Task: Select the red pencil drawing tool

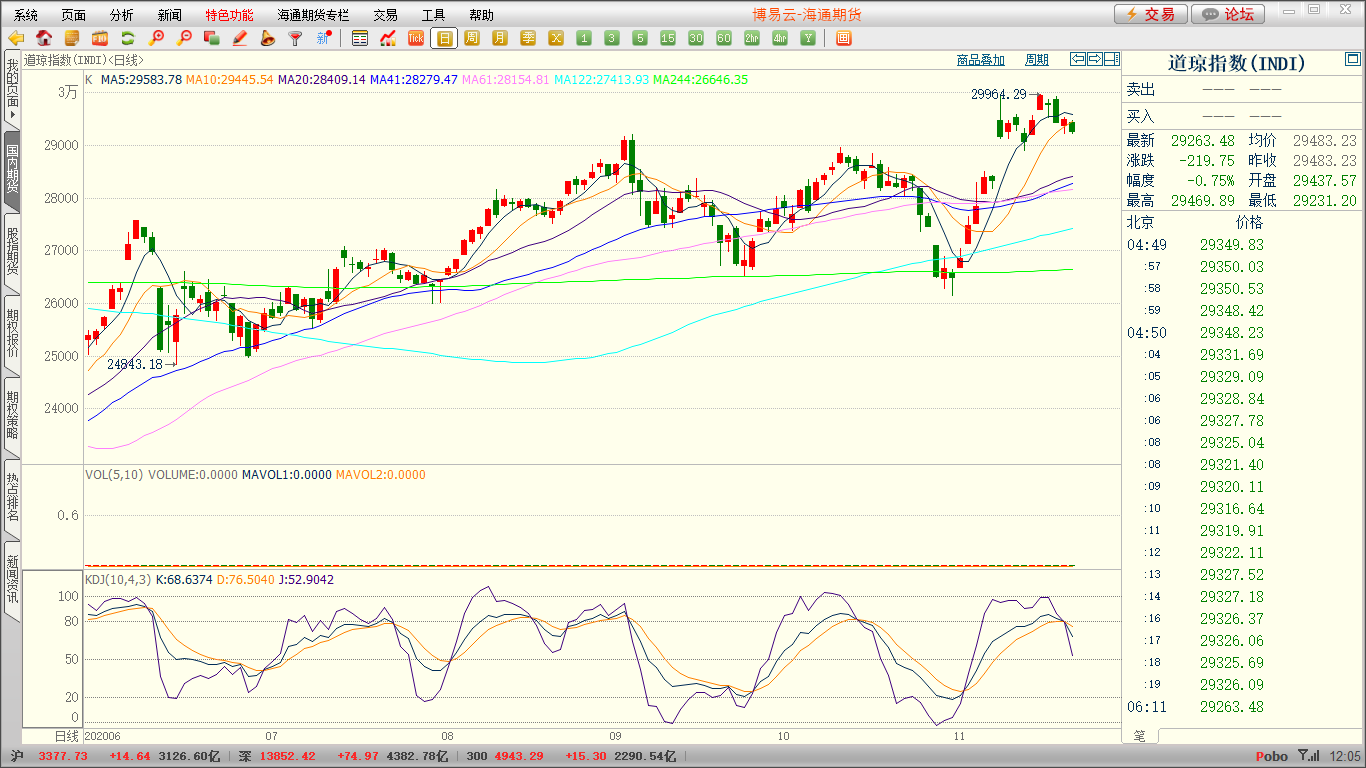Action: click(239, 39)
